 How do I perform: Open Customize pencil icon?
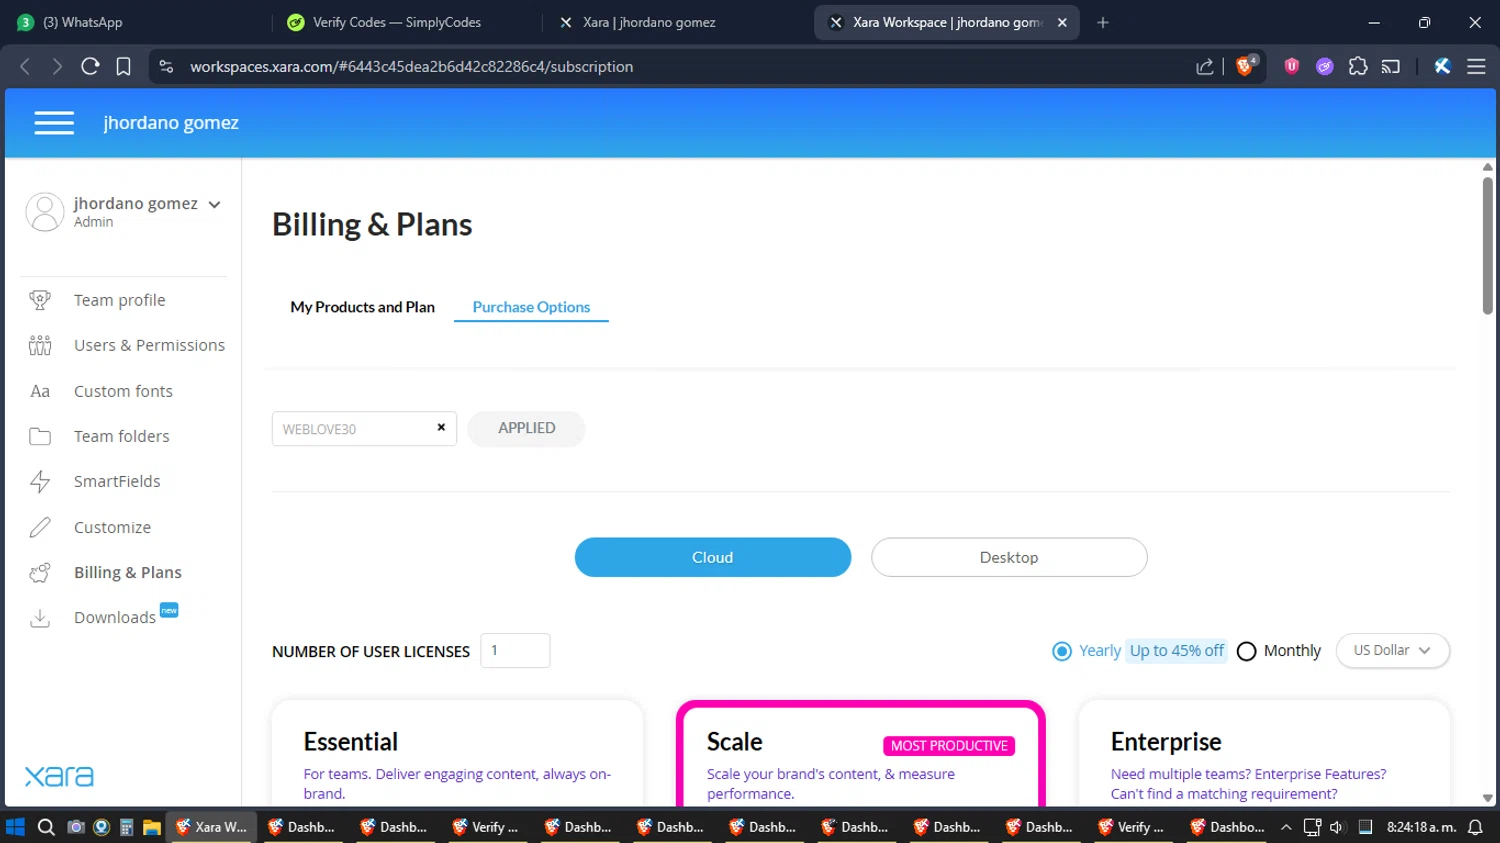pos(40,527)
